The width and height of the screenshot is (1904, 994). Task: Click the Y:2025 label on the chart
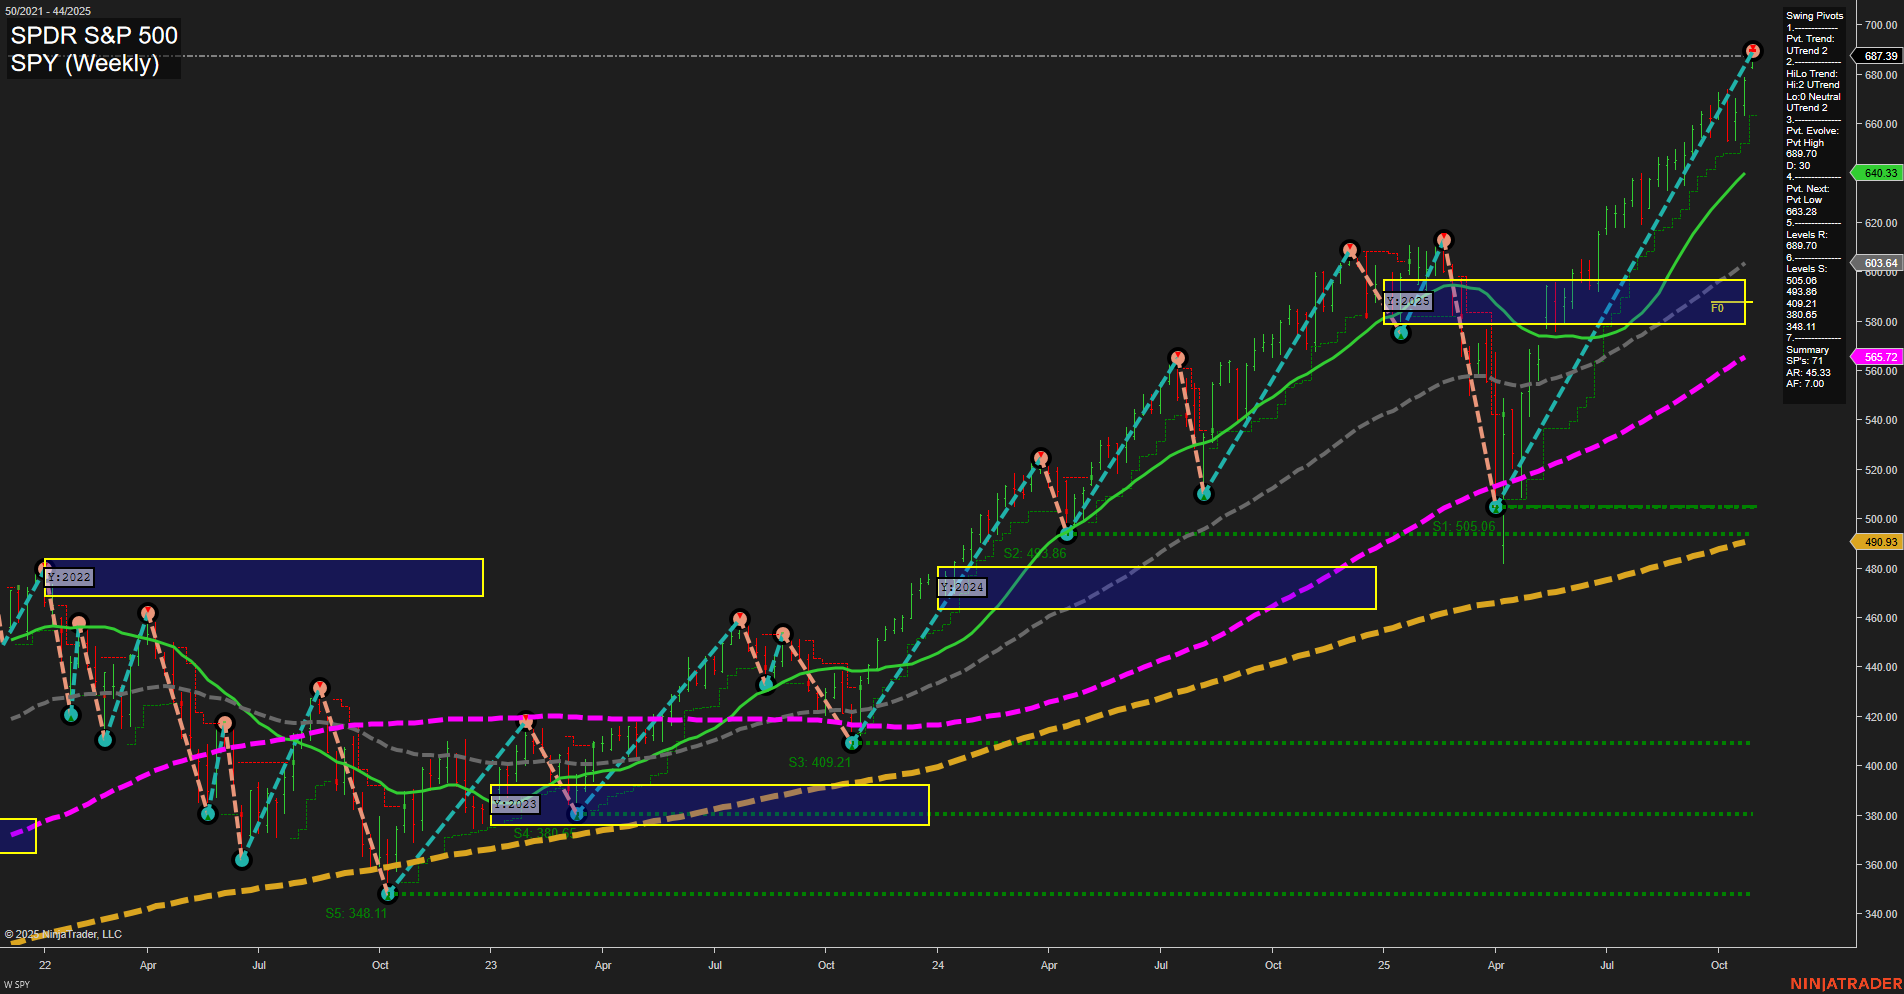coord(1407,300)
